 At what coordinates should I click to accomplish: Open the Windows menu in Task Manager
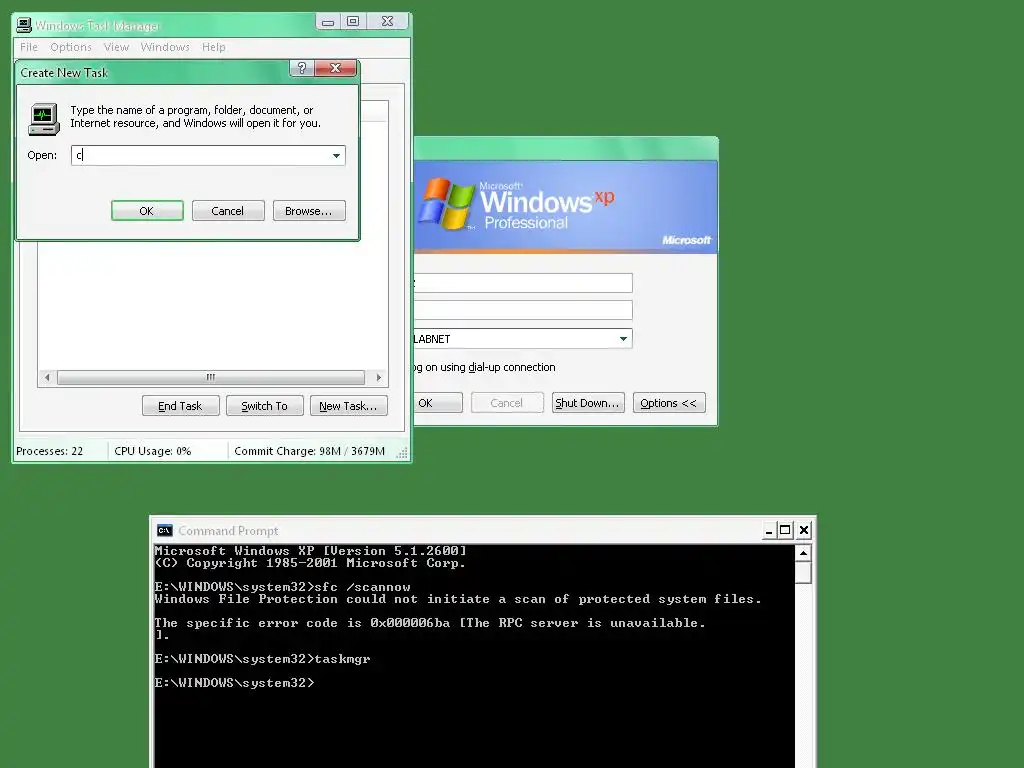point(165,47)
